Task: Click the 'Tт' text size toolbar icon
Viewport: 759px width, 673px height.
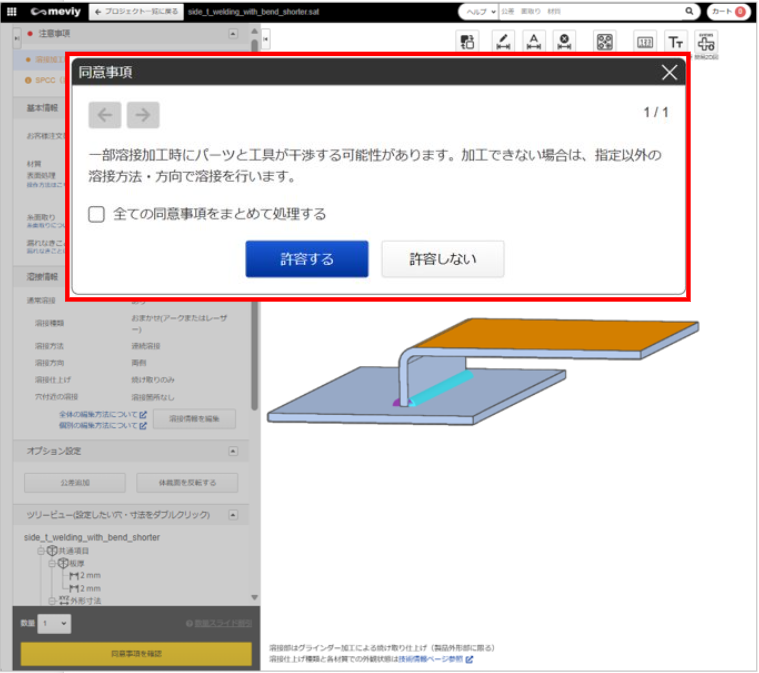Action: pyautogui.click(x=676, y=42)
